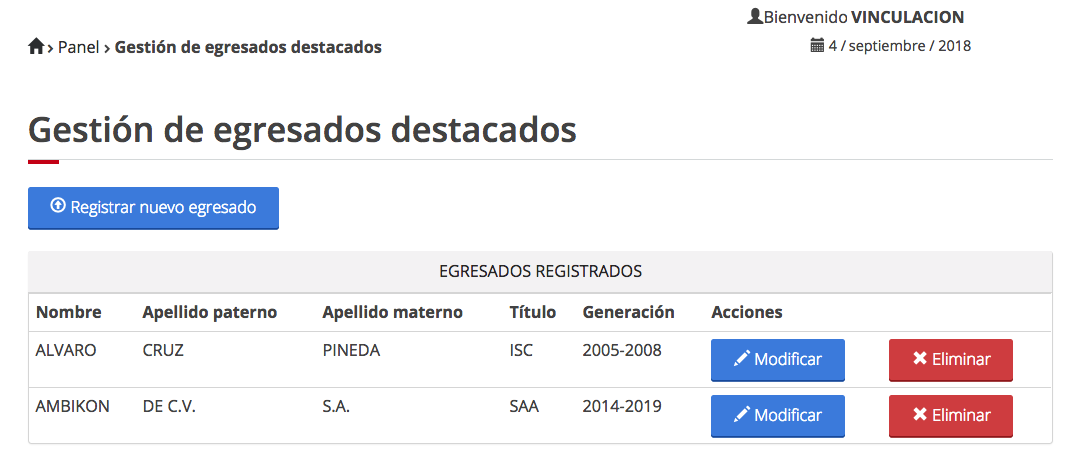Click upload icon on Registrar button
The width and height of the screenshot is (1073, 465).
[x=58, y=207]
